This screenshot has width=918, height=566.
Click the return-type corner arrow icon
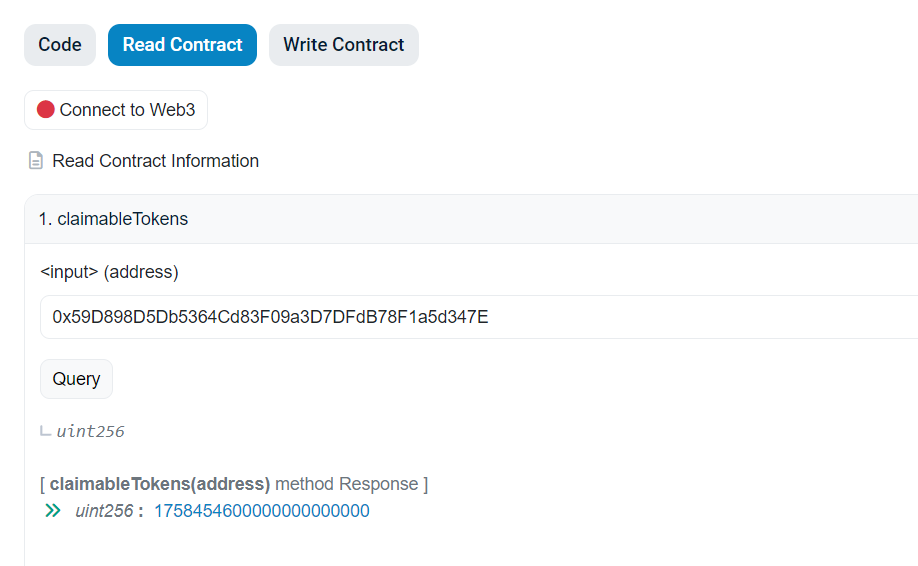(x=45, y=432)
